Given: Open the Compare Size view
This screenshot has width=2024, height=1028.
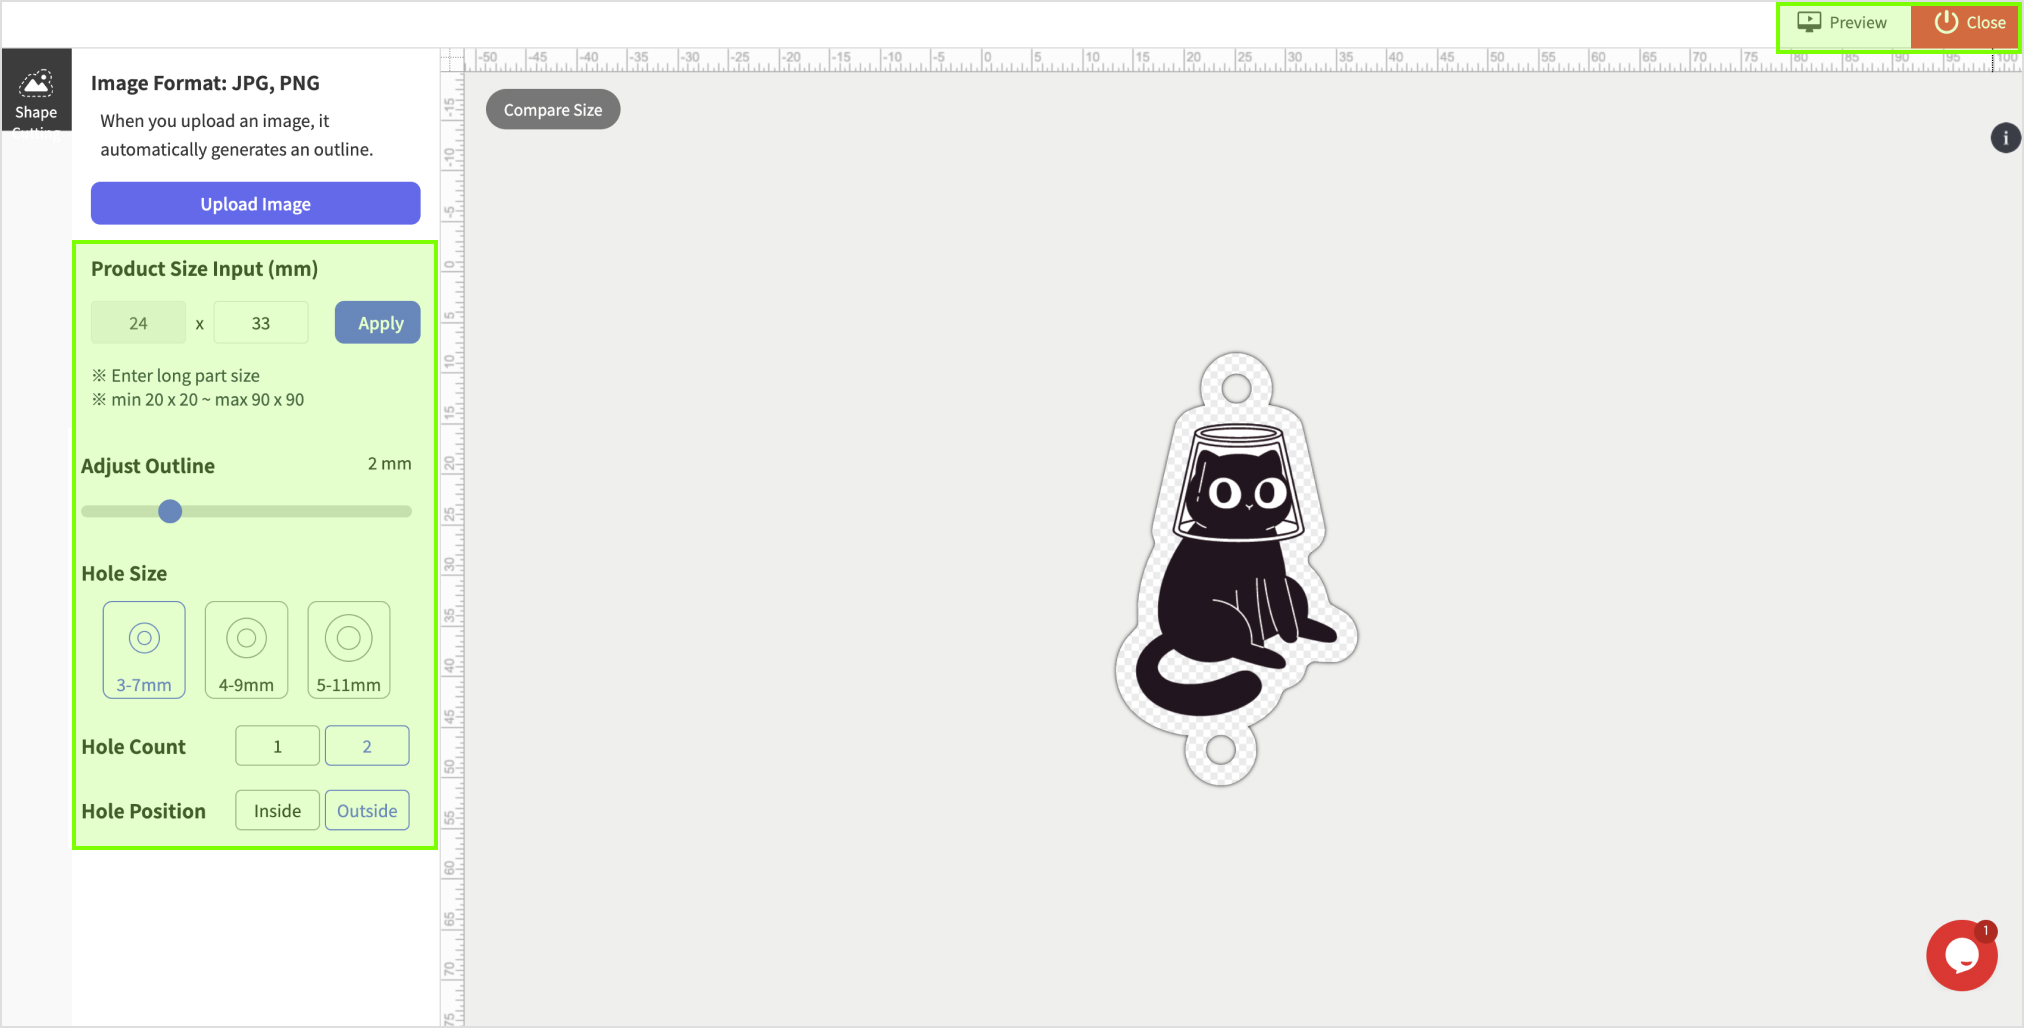Looking at the screenshot, I should (553, 110).
